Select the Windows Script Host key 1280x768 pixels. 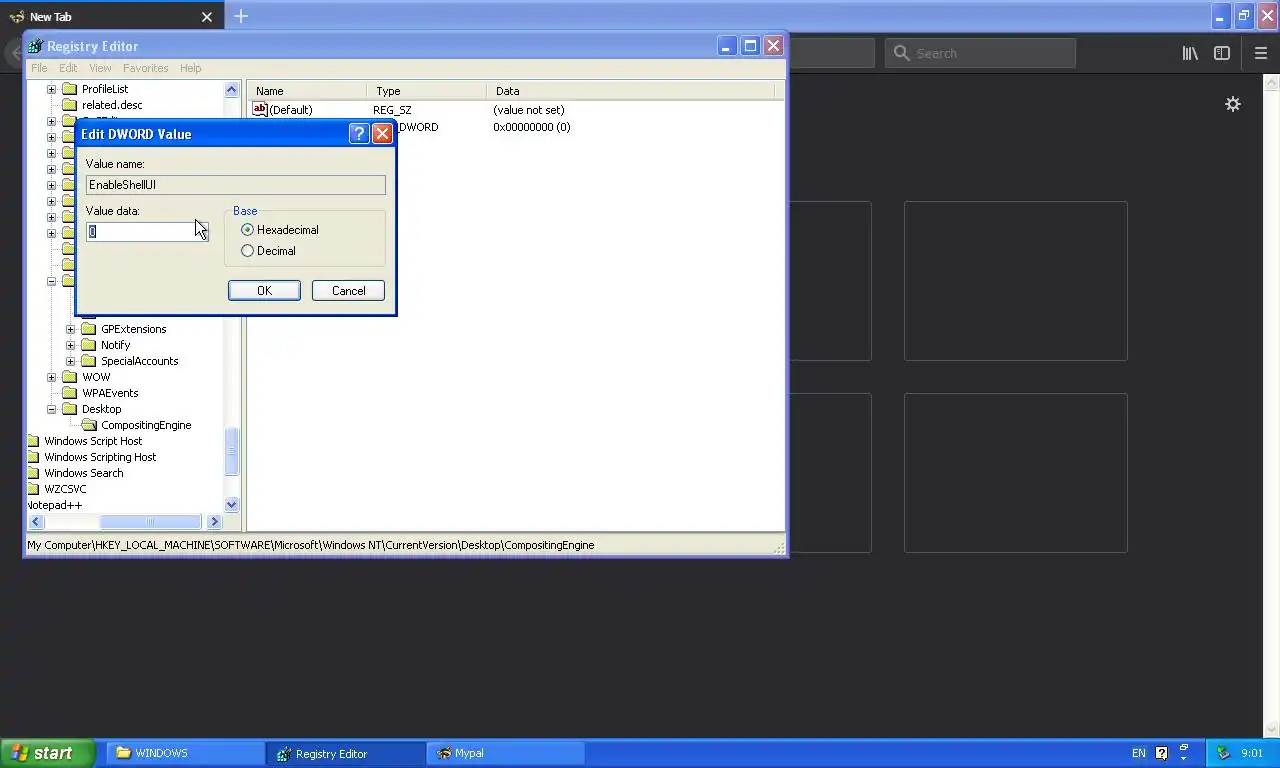[93, 441]
